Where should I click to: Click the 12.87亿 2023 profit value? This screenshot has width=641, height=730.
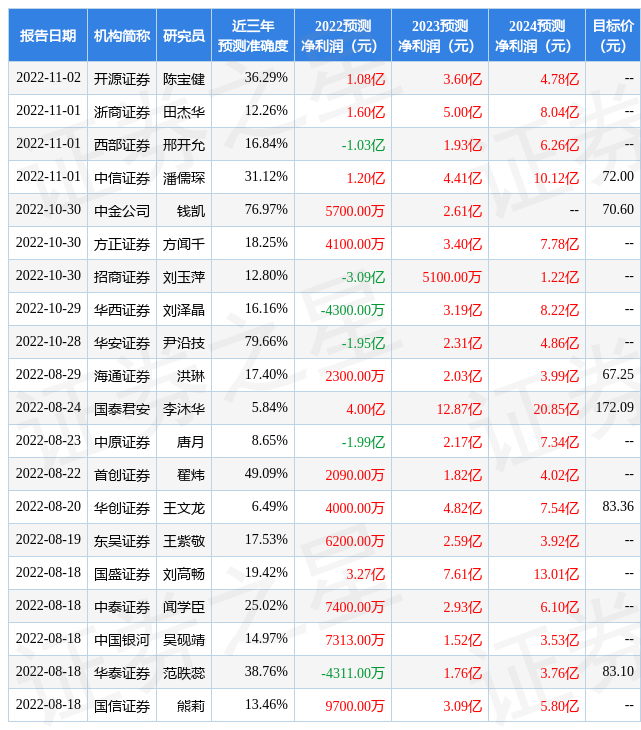(x=459, y=409)
